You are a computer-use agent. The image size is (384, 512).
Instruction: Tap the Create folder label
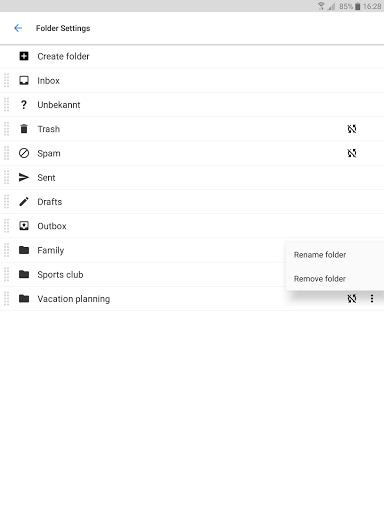tap(63, 56)
